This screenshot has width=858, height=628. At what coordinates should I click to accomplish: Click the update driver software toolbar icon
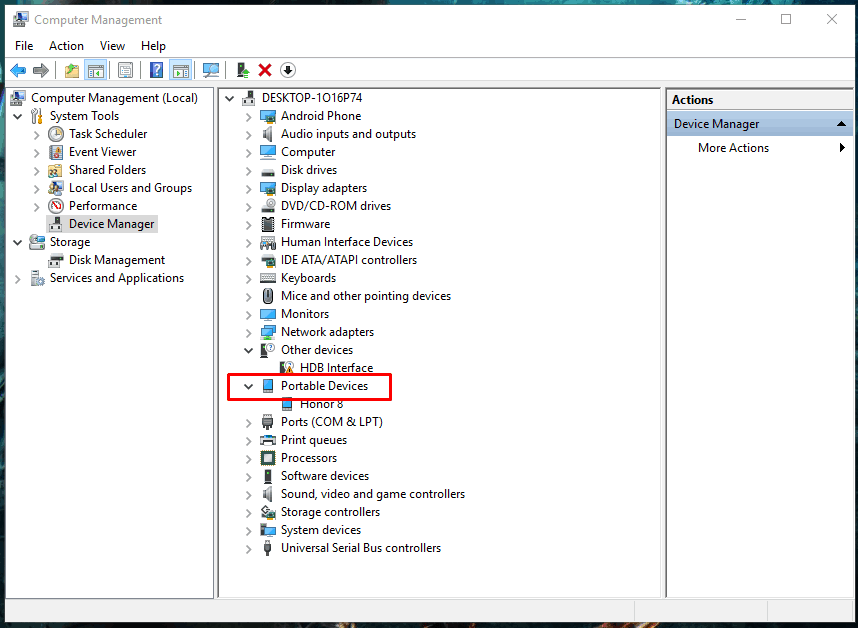pyautogui.click(x=242, y=70)
